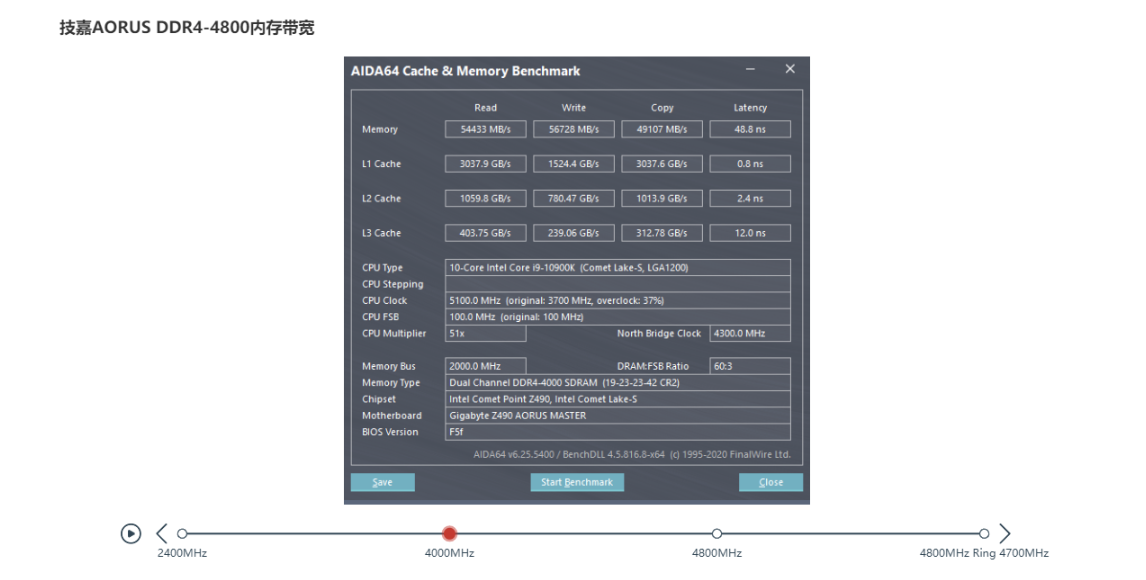
Task: Click L1 Cache Copy value 3037.6 GB/s
Action: pyautogui.click(x=661, y=164)
